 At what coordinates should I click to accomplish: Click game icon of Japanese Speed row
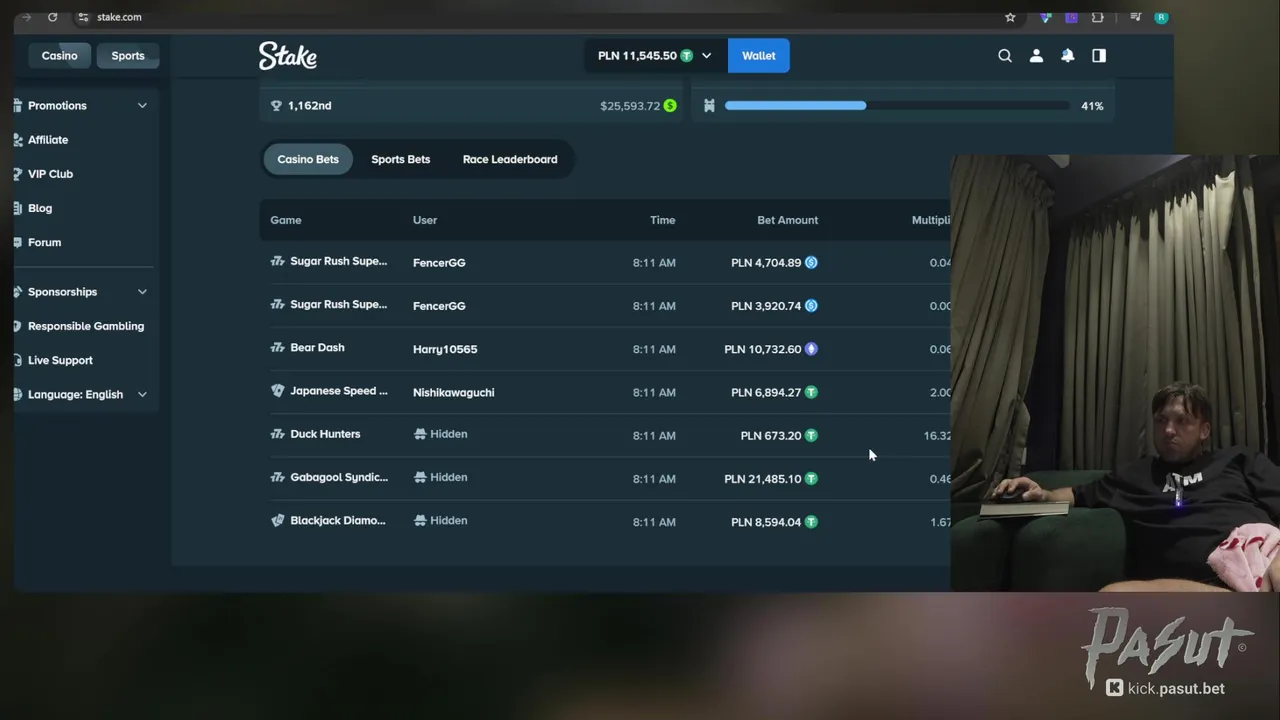click(278, 391)
